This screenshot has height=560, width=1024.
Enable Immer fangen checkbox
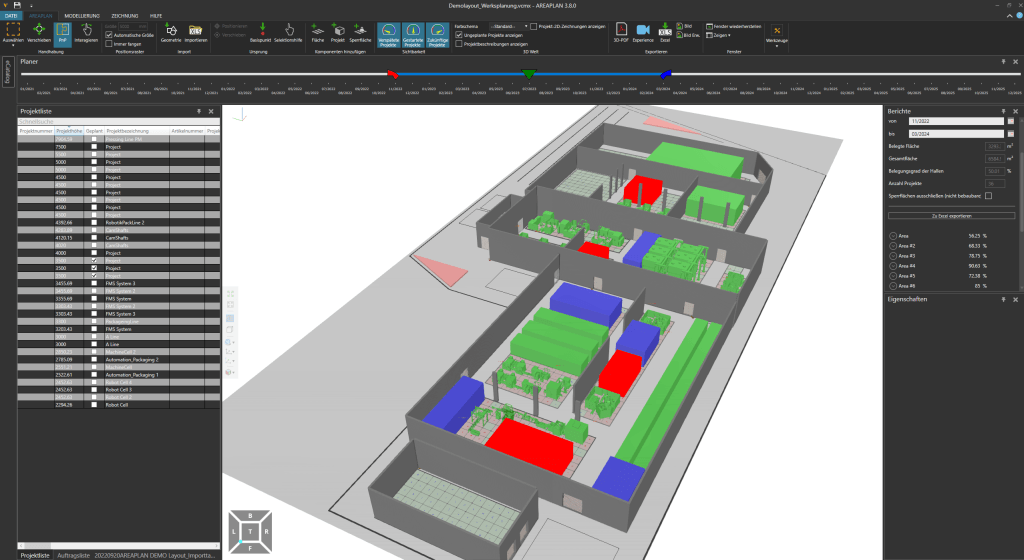[x=110, y=42]
